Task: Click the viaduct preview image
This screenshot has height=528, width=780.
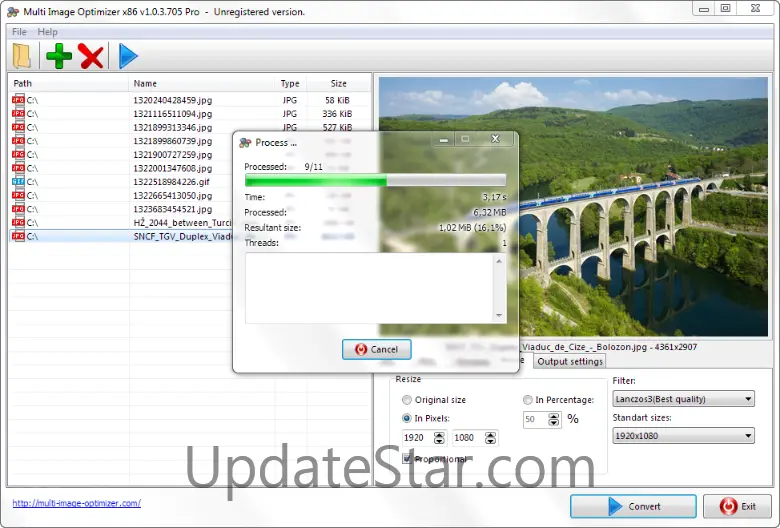Action: click(x=573, y=207)
